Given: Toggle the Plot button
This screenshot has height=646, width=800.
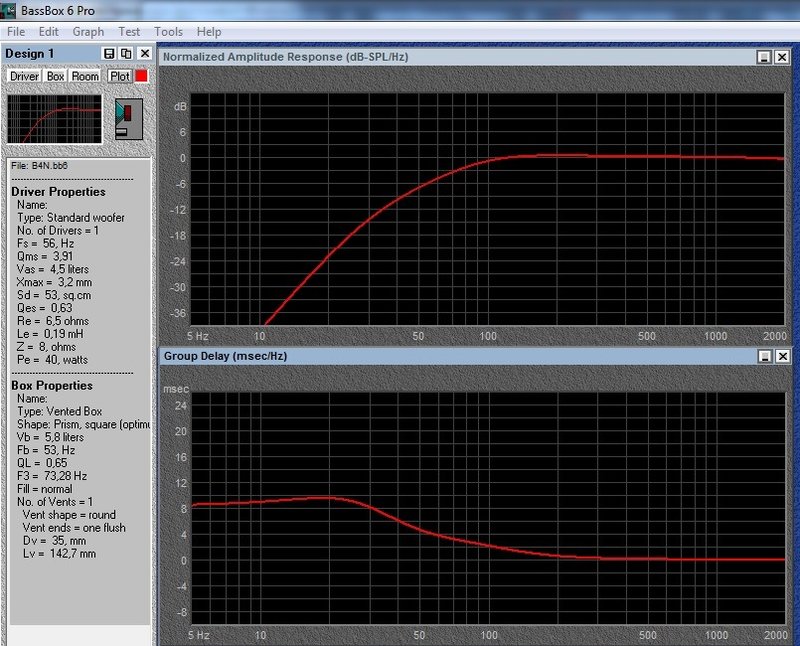Looking at the screenshot, I should pyautogui.click(x=120, y=76).
